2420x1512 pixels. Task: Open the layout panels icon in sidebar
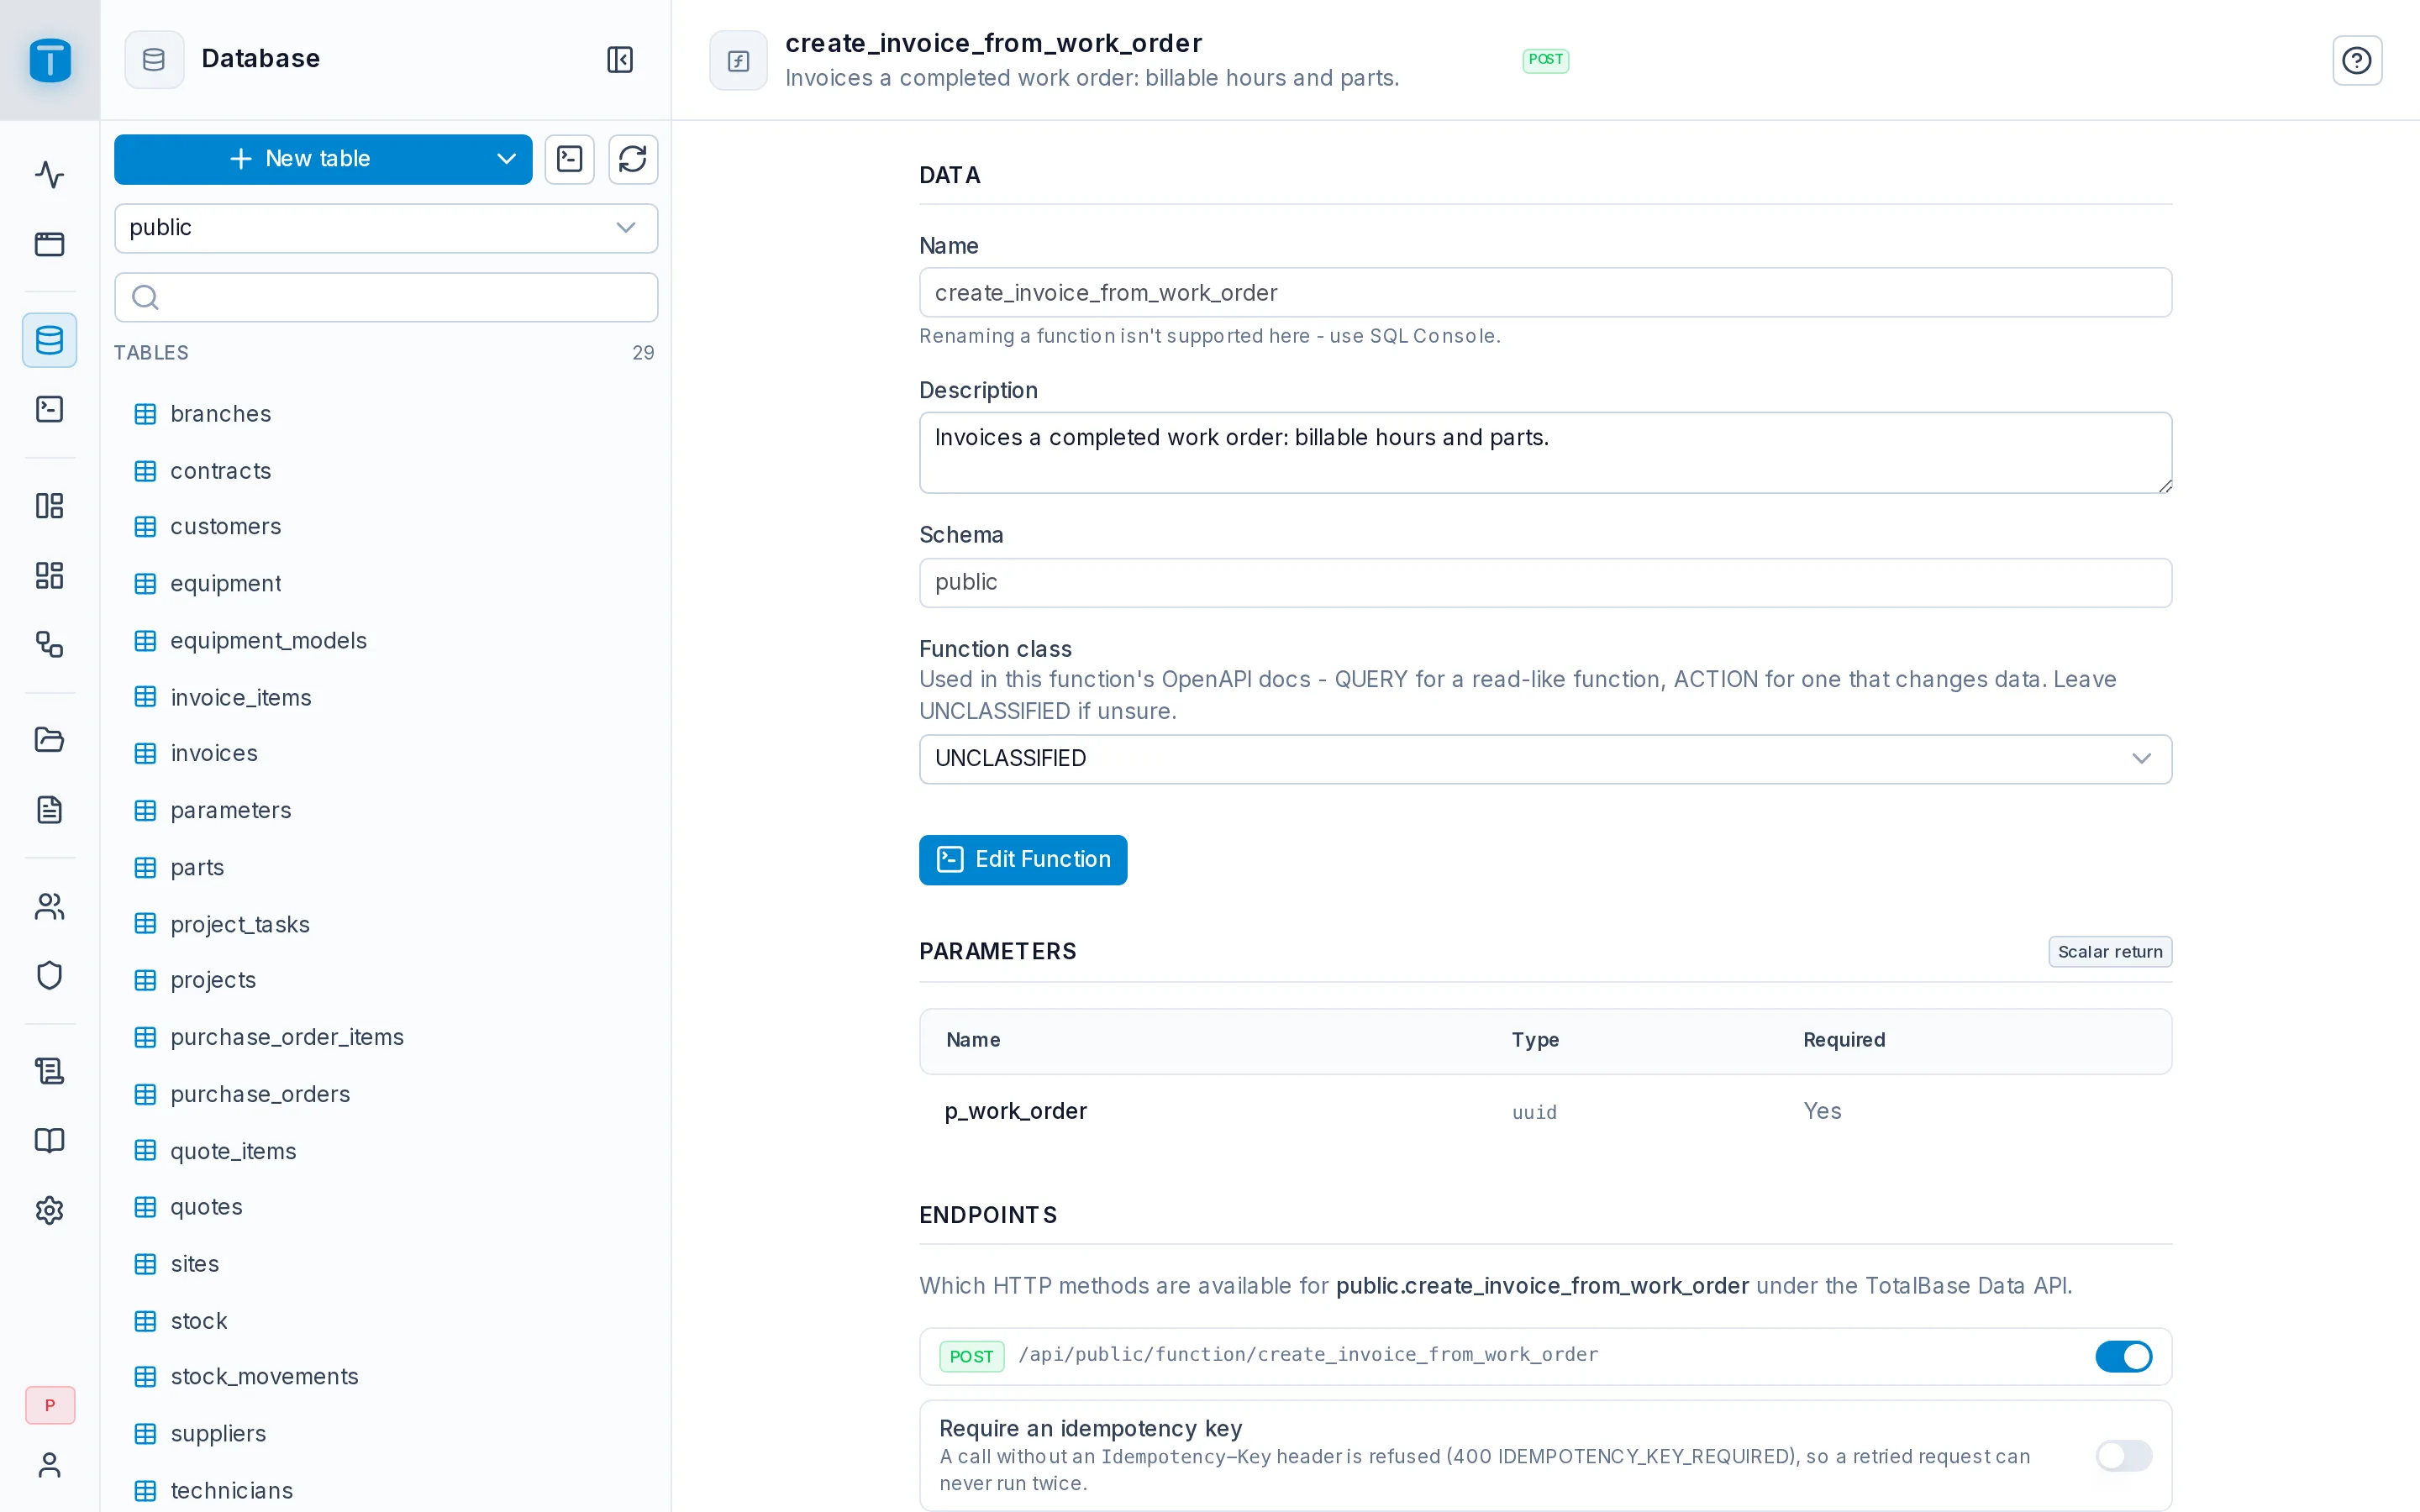(x=50, y=506)
